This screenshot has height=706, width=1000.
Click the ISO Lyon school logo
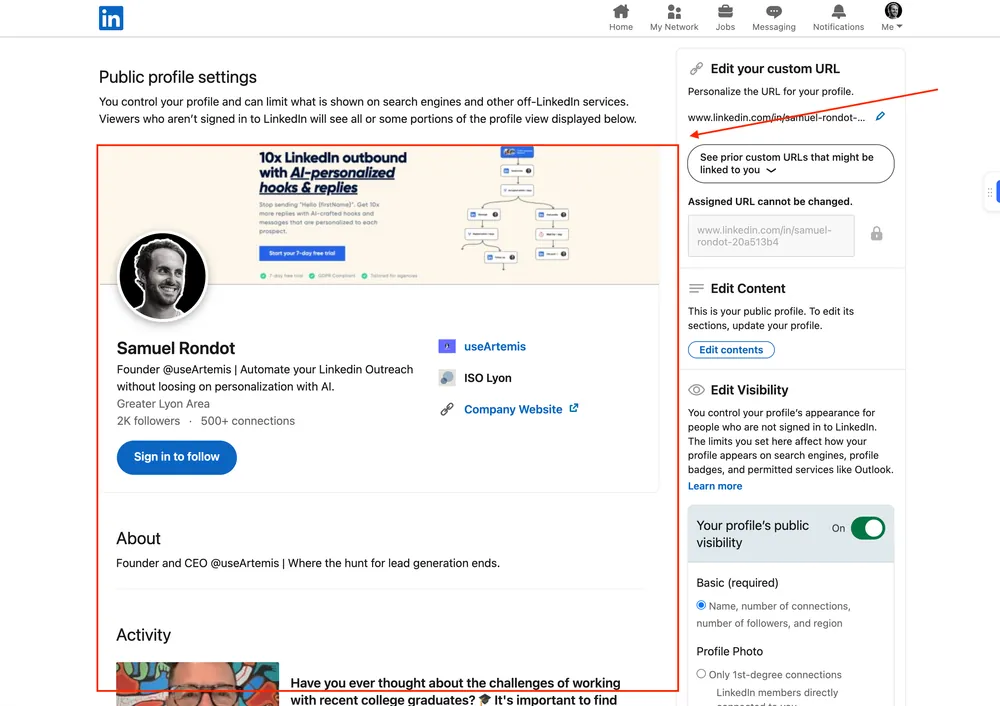pyautogui.click(x=447, y=378)
